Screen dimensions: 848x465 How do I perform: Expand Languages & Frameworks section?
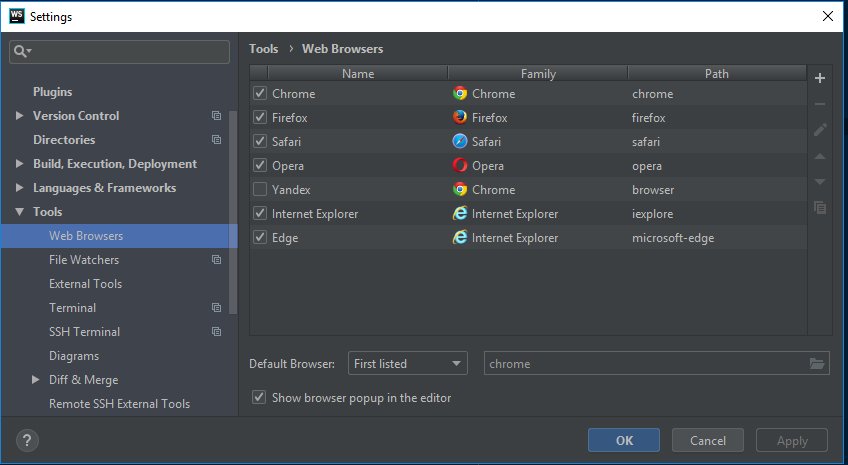(19, 188)
